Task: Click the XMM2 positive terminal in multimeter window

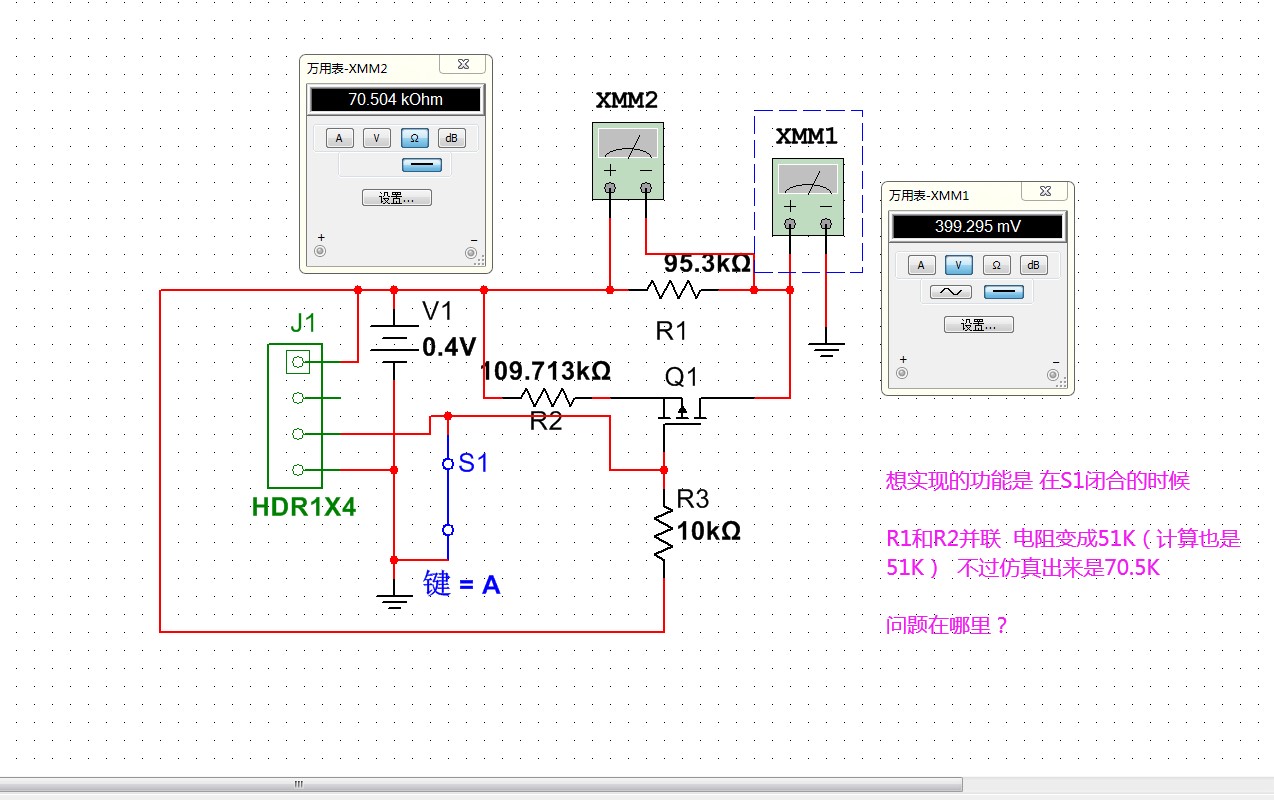Action: pyautogui.click(x=320, y=251)
